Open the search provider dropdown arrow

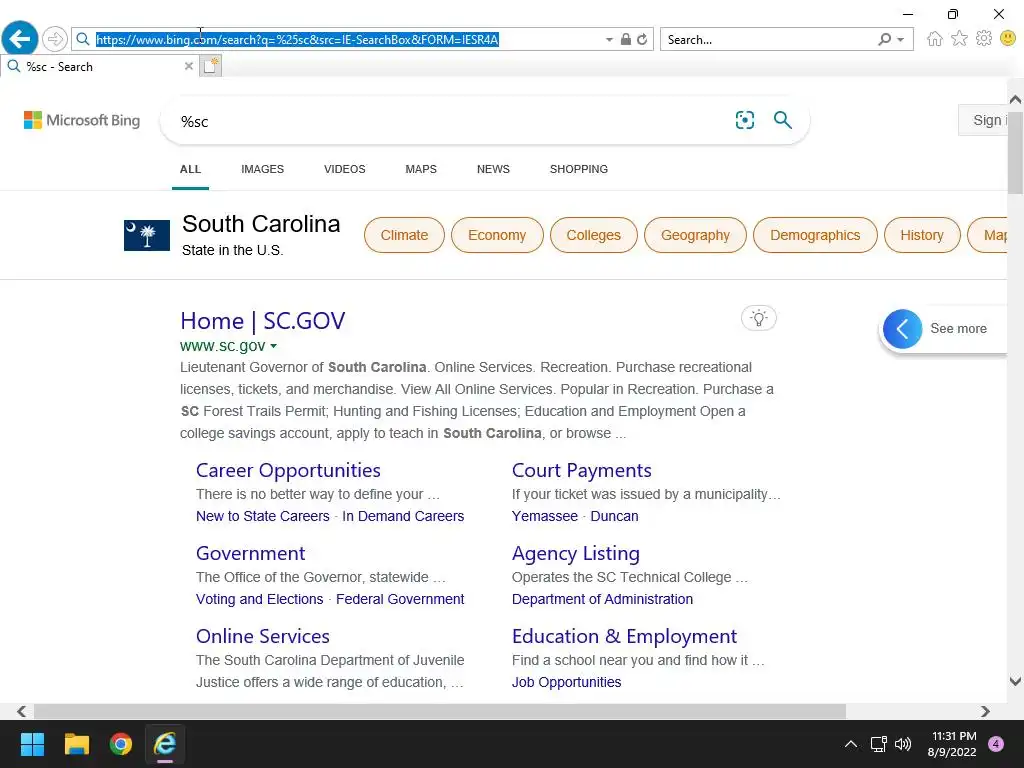(901, 40)
